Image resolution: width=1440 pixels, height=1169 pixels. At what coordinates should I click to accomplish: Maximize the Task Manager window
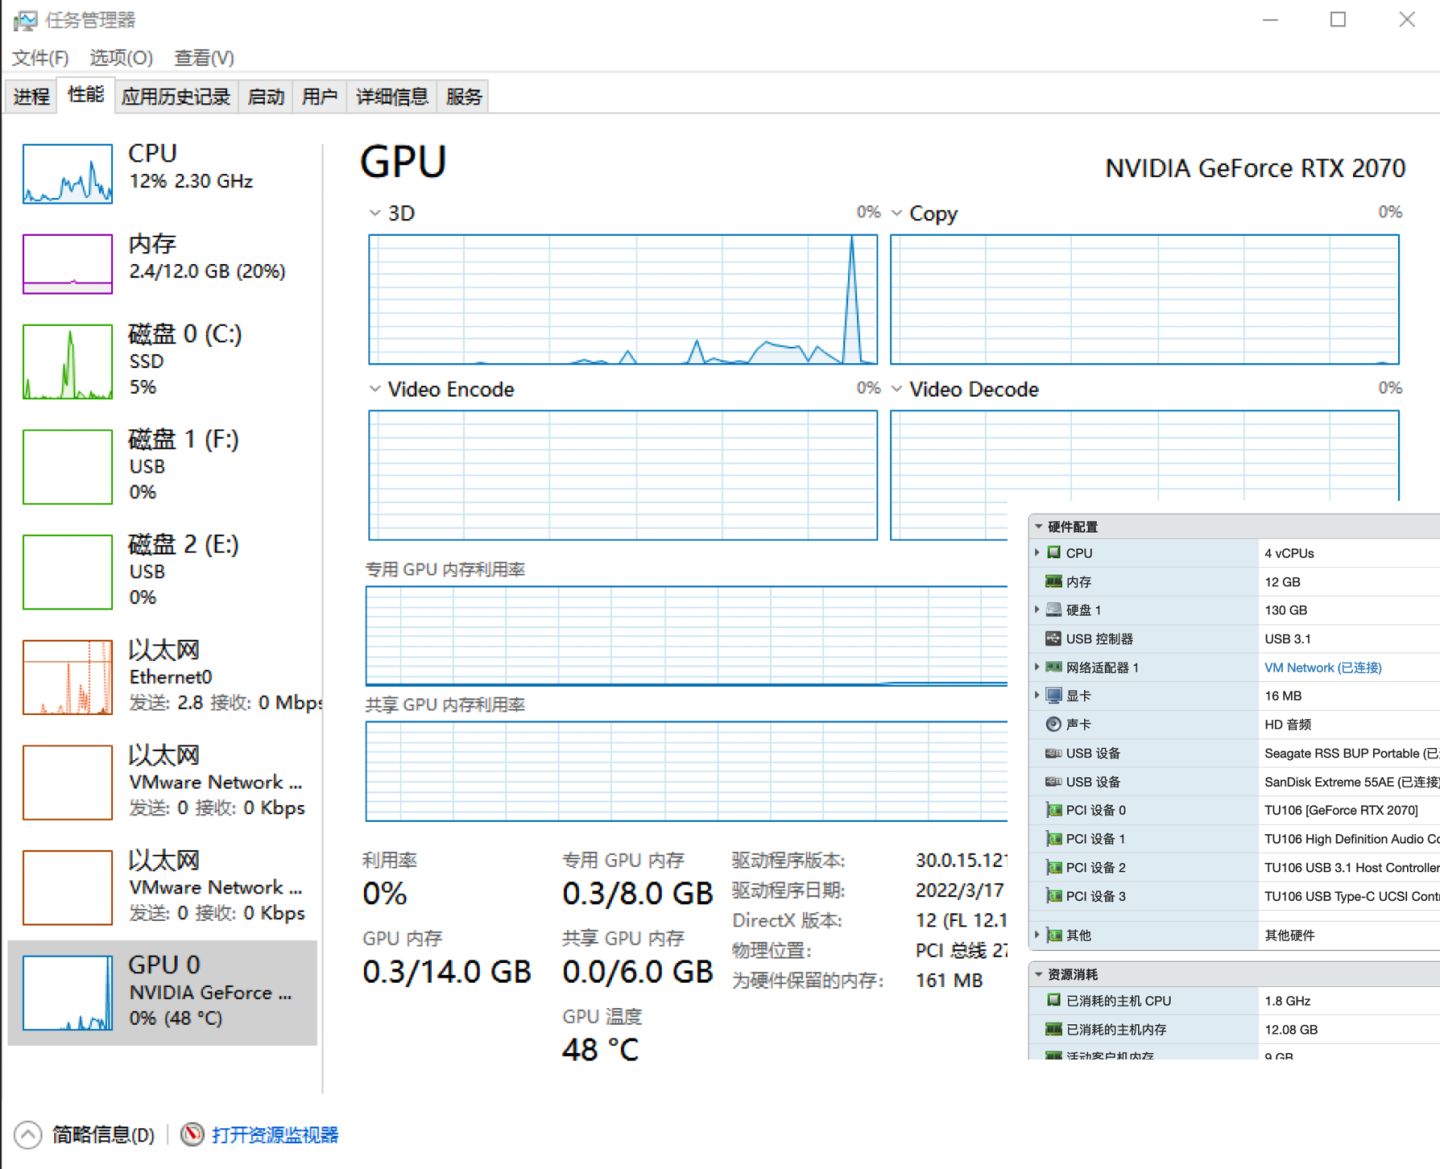click(1338, 19)
